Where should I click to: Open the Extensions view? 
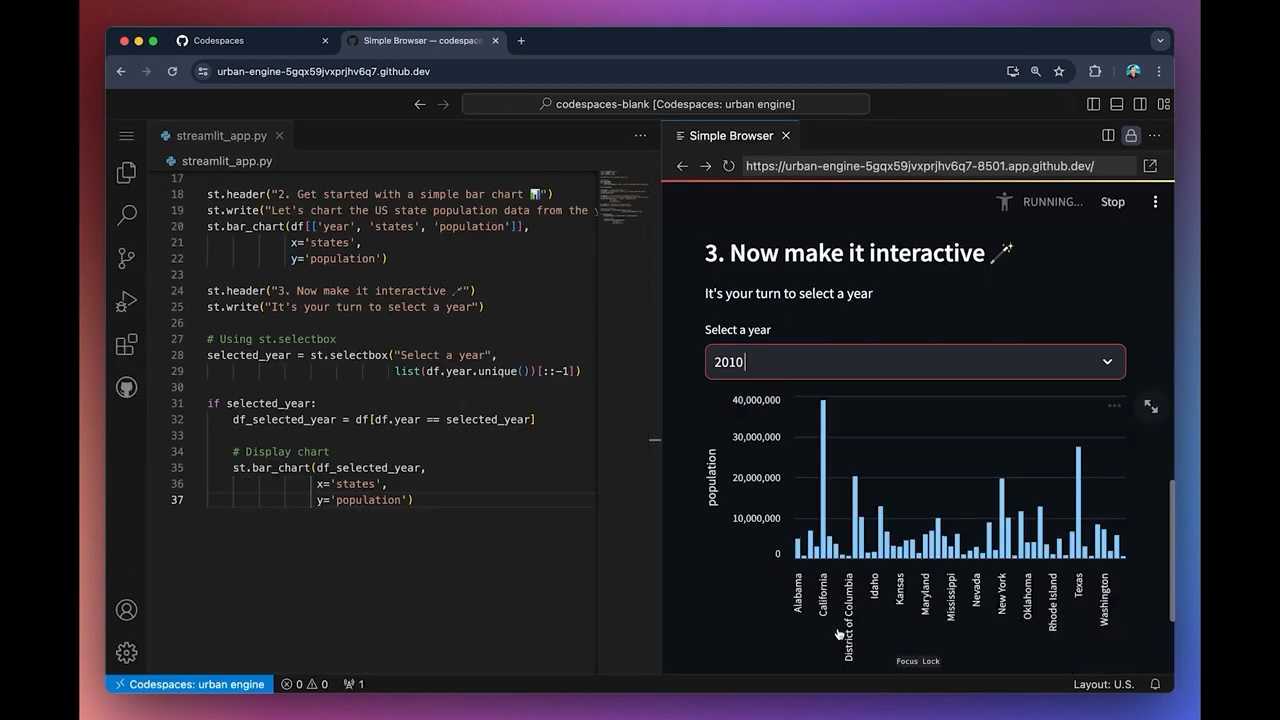[x=126, y=344]
